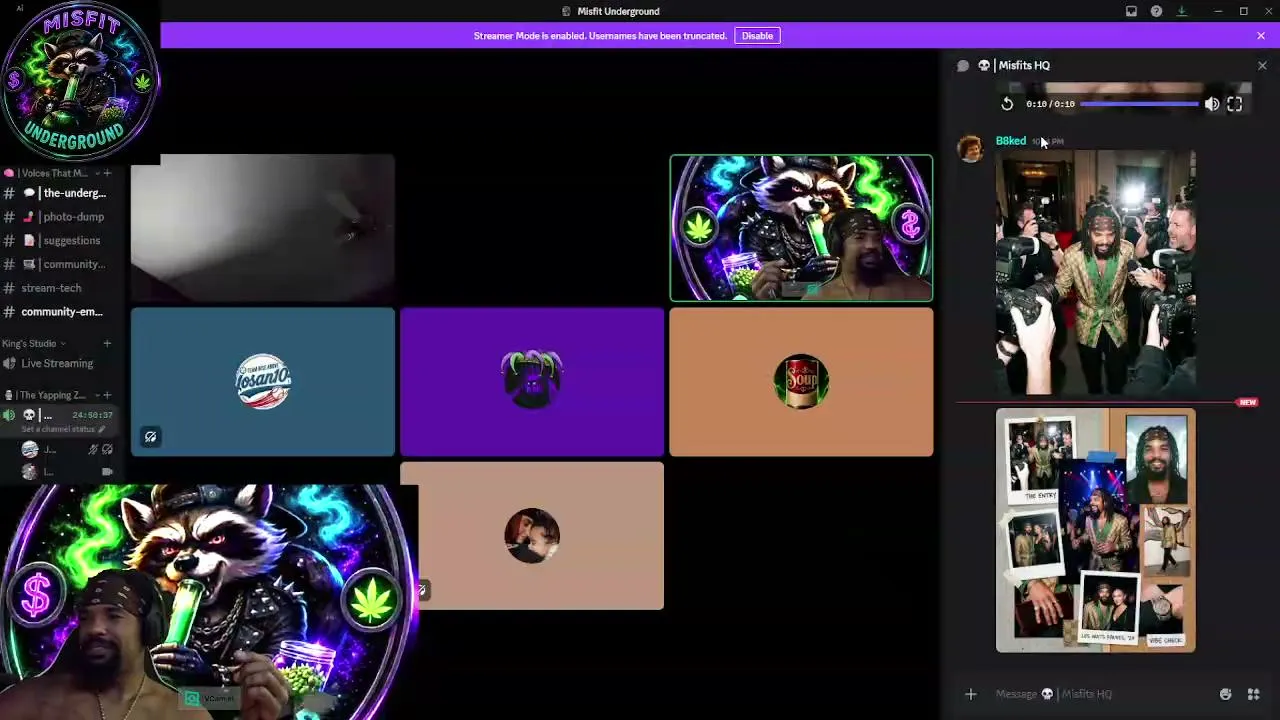
Task: Open the photo collage image in chat
Action: coord(1096,530)
